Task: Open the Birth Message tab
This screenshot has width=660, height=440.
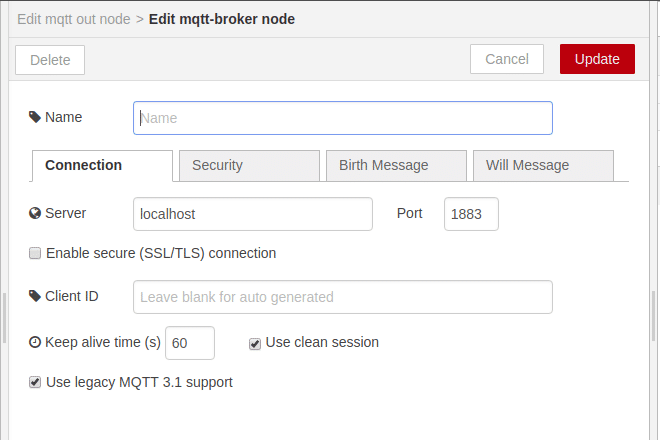Action: [x=396, y=165]
